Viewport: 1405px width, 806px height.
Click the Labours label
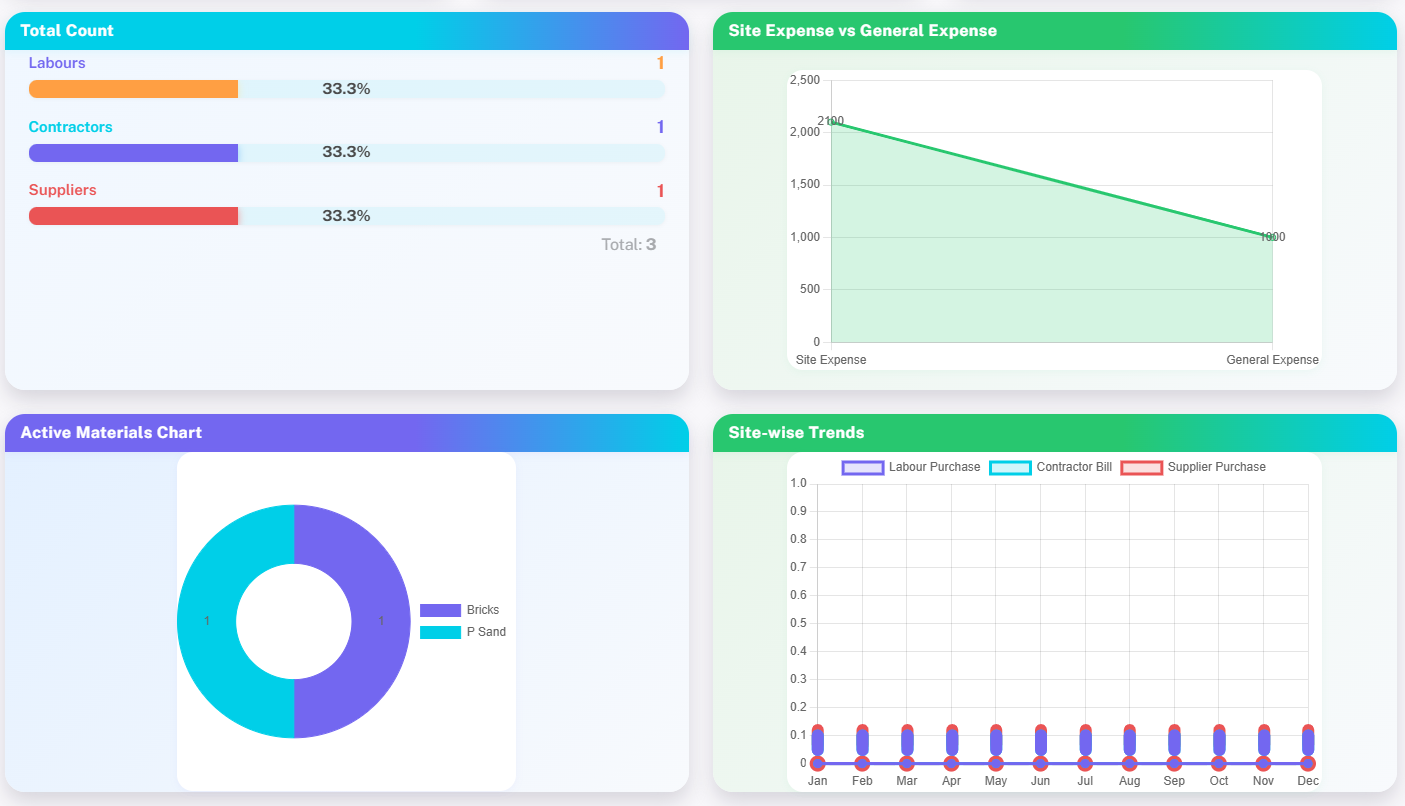[57, 63]
